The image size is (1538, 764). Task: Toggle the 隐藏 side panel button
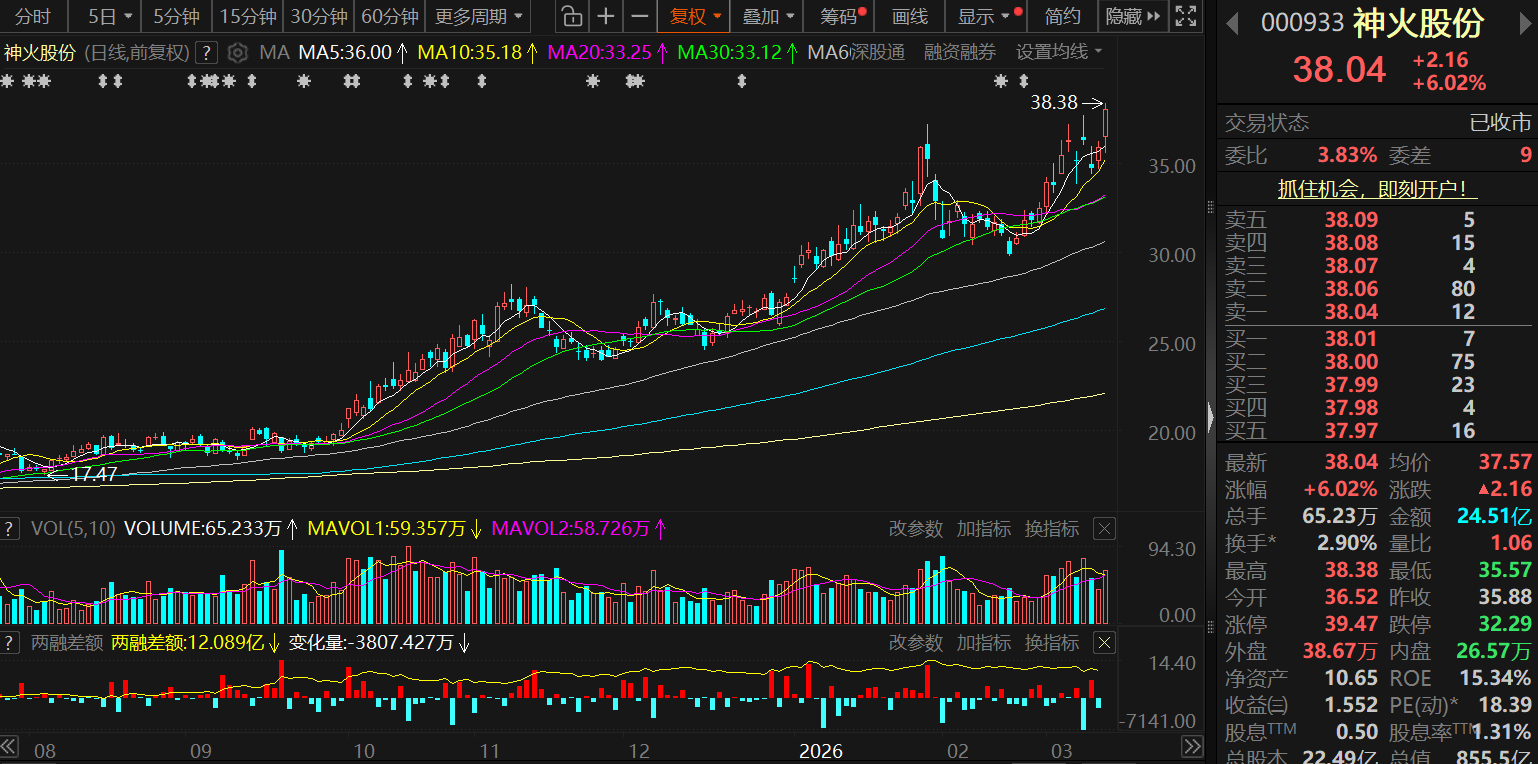click(1133, 16)
